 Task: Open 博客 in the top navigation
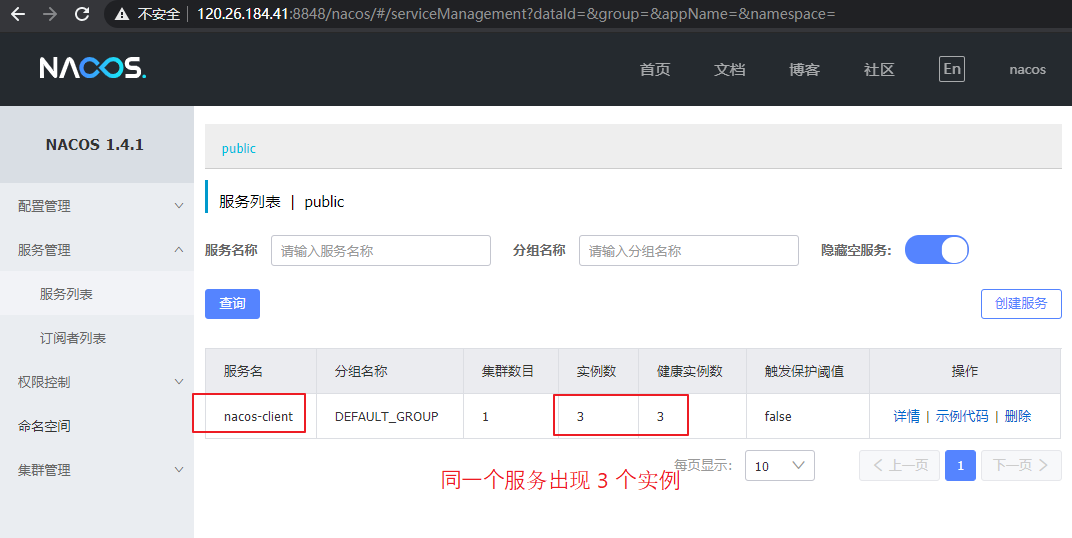click(804, 70)
